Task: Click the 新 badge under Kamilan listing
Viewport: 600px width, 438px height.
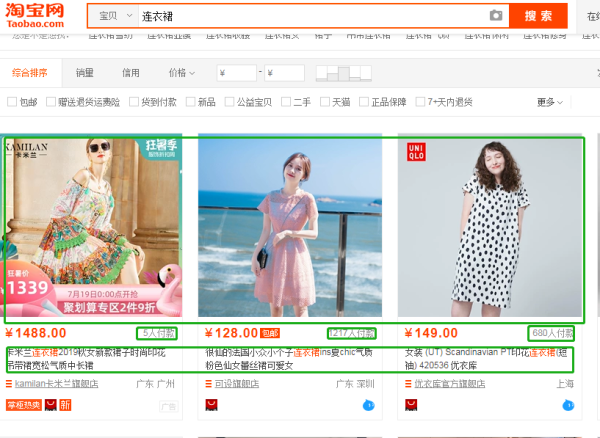Action: click(65, 405)
